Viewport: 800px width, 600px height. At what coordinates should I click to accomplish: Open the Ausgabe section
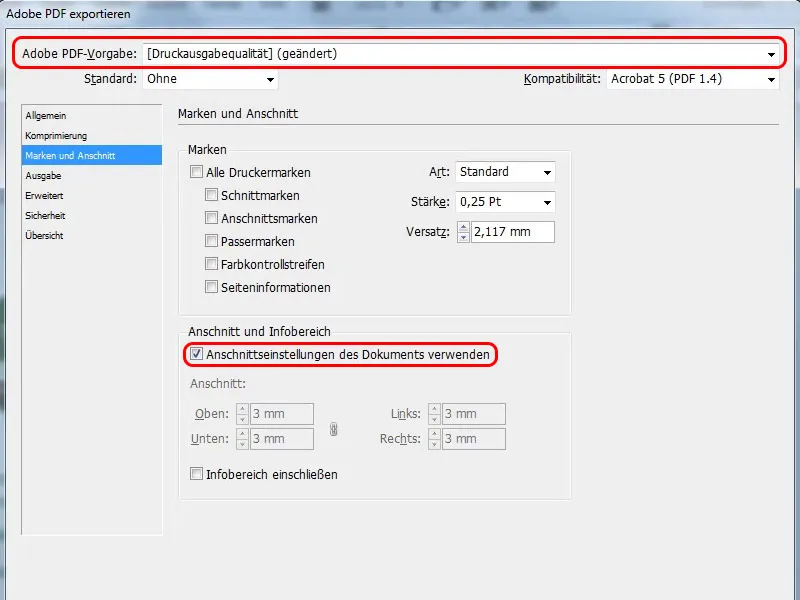[x=92, y=176]
